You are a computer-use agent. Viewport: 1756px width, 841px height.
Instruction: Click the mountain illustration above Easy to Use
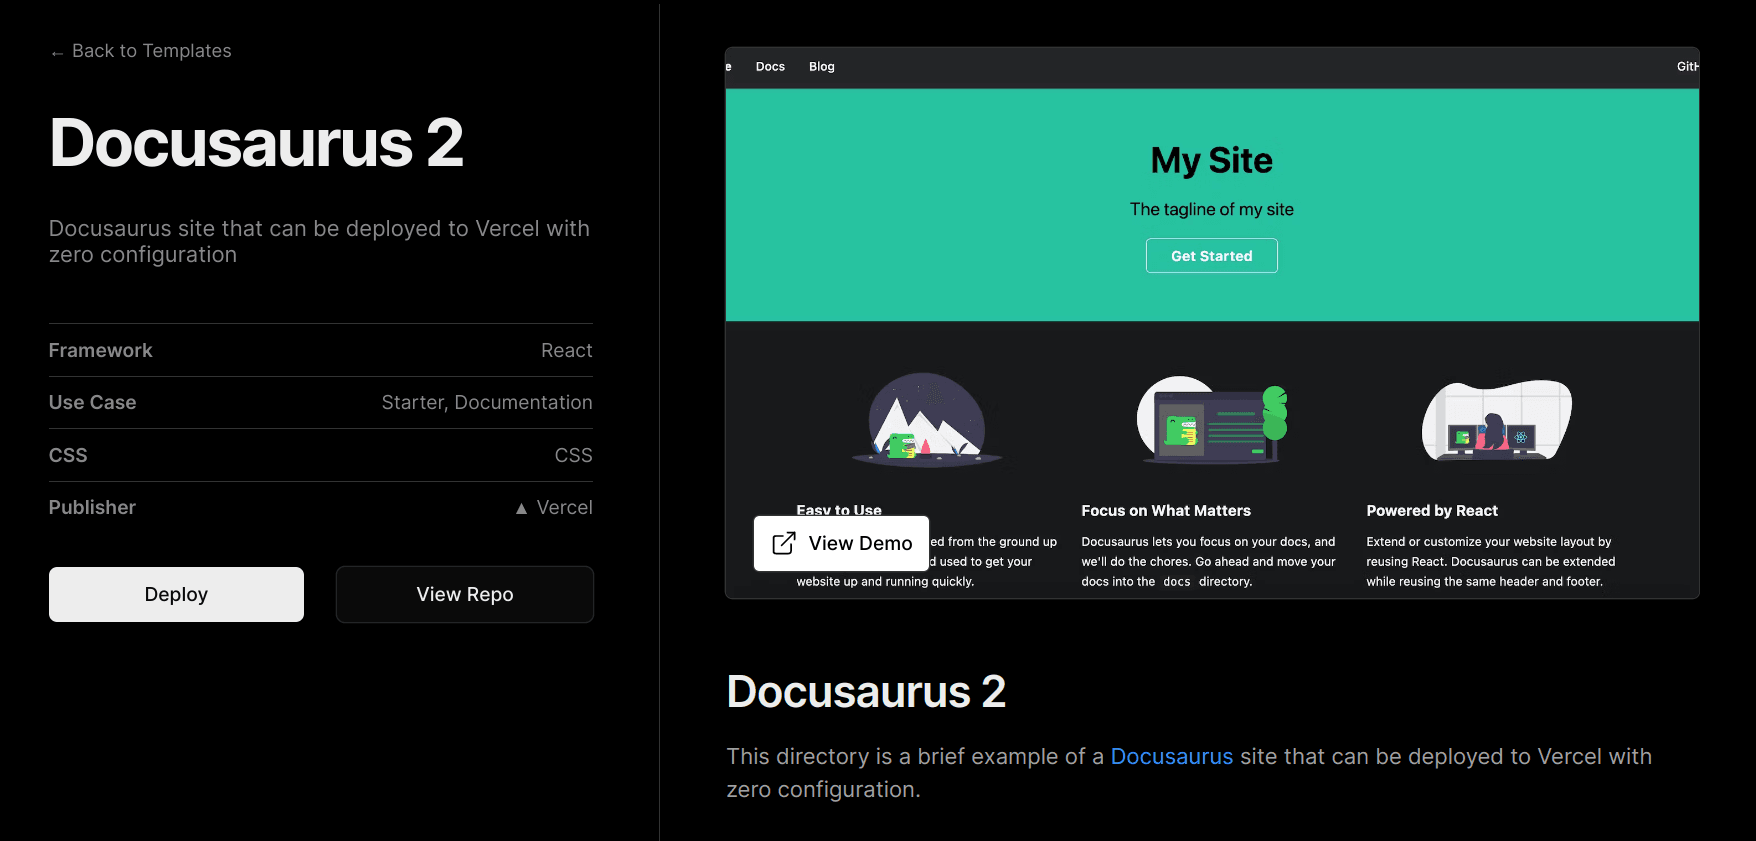coord(927,420)
